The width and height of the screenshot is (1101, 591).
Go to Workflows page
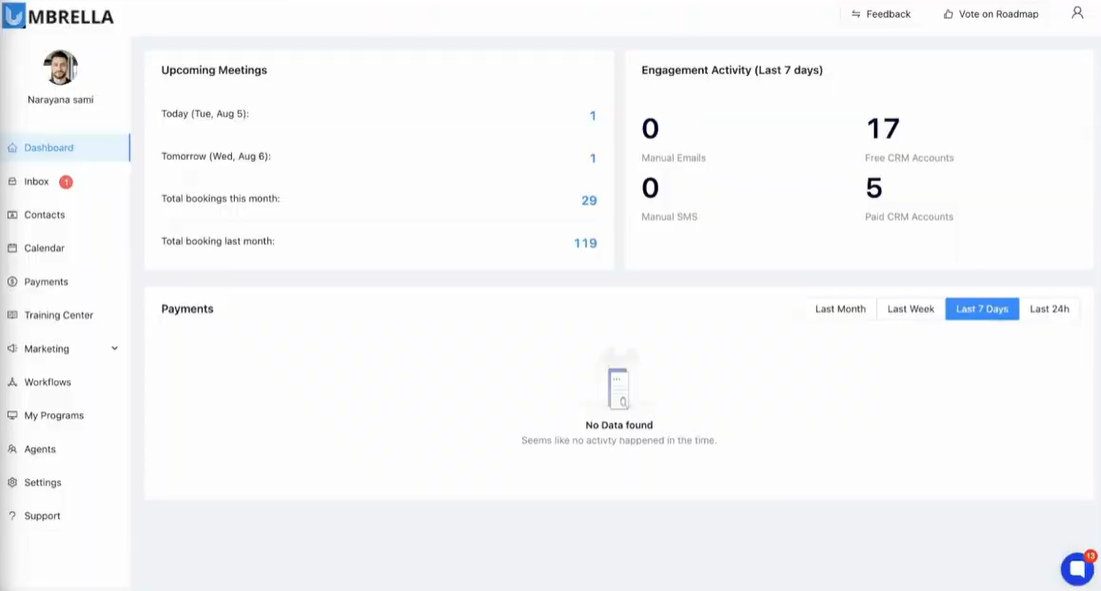click(x=65, y=382)
